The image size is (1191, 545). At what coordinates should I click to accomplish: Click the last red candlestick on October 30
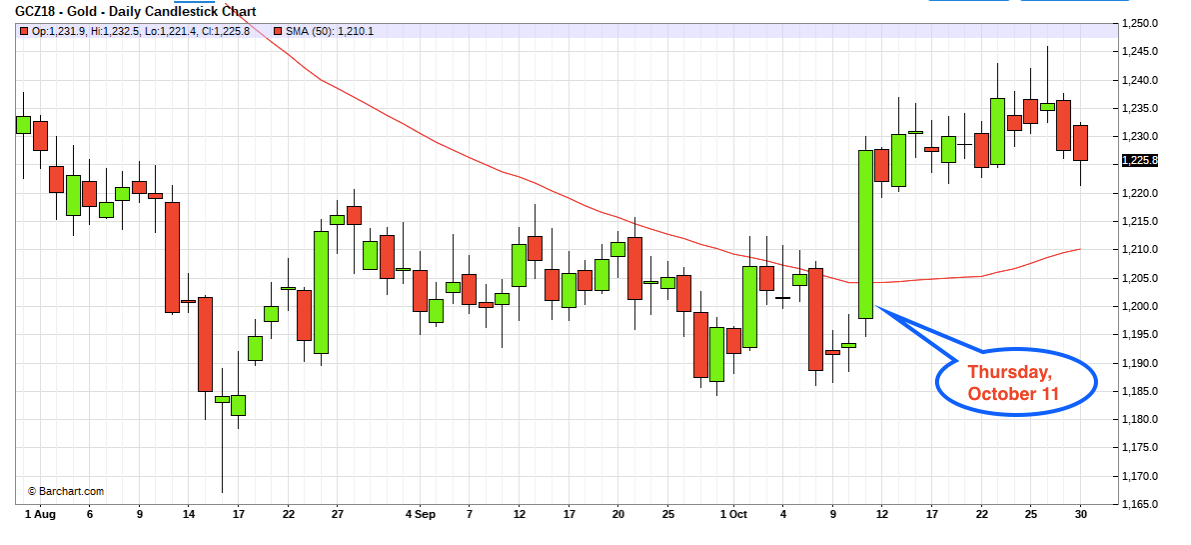[x=1080, y=143]
